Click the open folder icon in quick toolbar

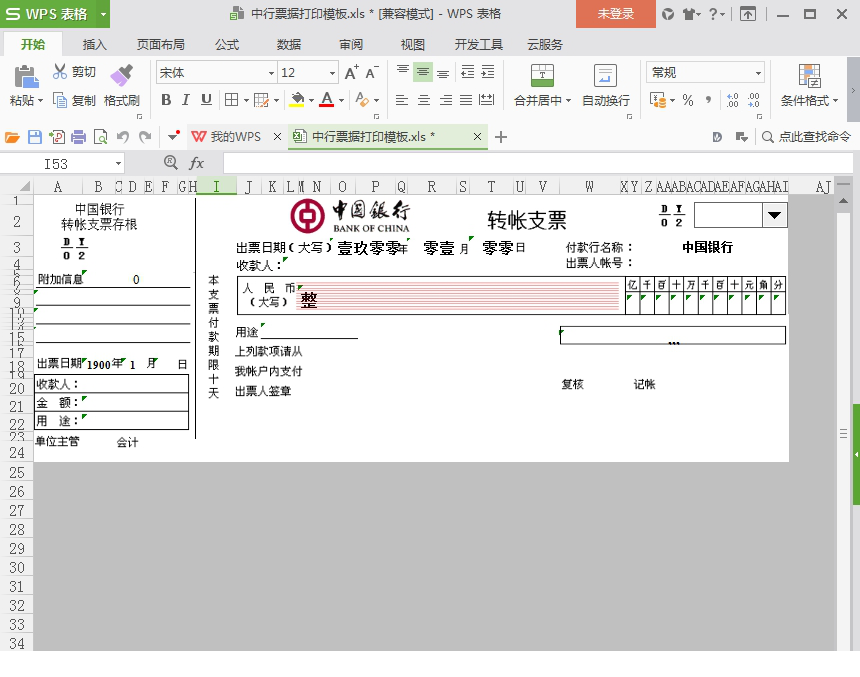12,137
